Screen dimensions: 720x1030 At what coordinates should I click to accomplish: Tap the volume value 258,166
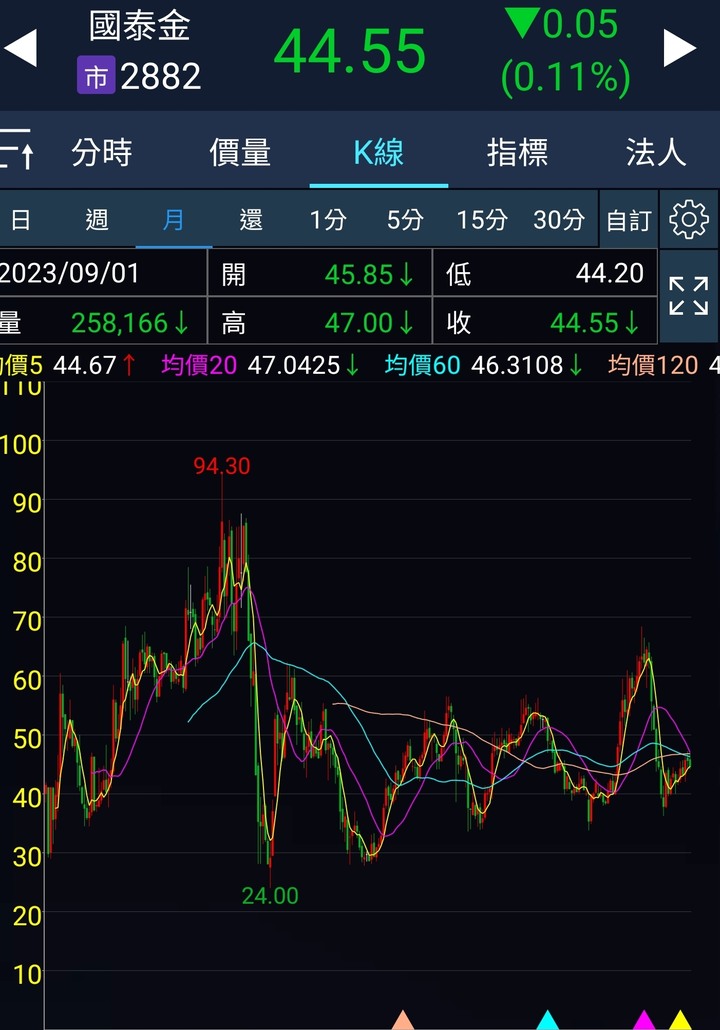[x=120, y=323]
